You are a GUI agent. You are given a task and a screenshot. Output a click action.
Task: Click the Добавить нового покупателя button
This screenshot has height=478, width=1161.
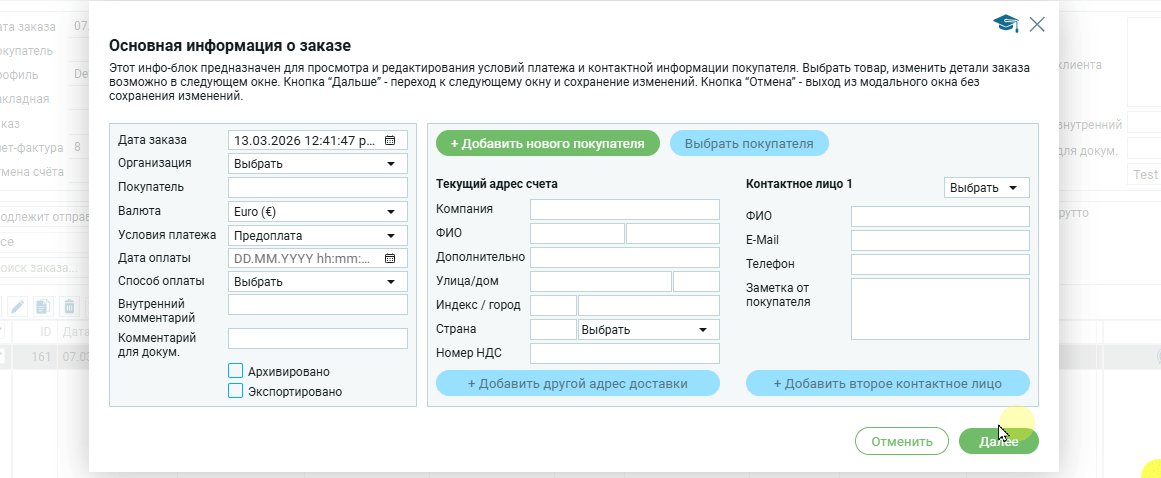(x=547, y=143)
